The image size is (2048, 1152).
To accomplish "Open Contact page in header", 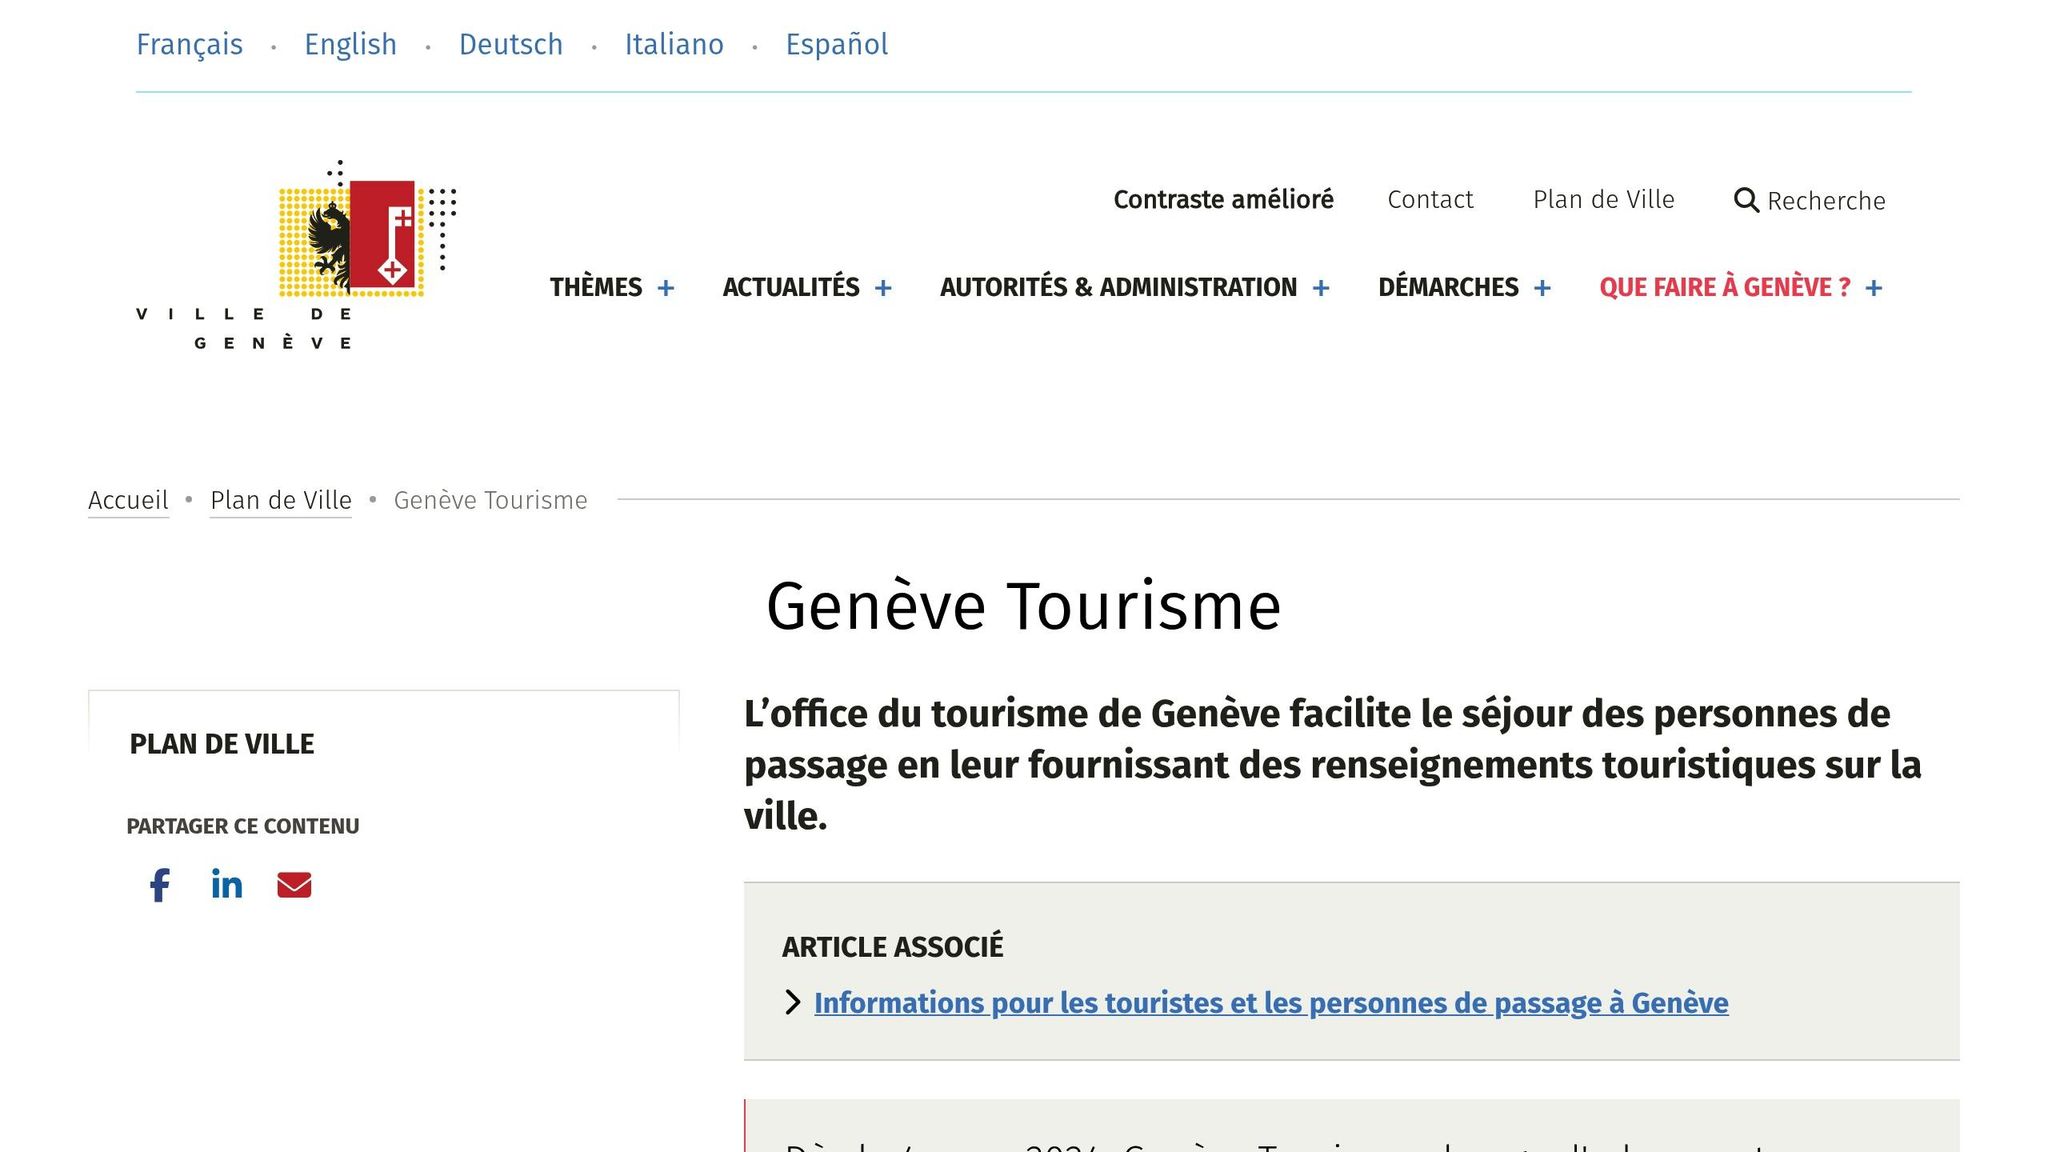I will (x=1430, y=200).
